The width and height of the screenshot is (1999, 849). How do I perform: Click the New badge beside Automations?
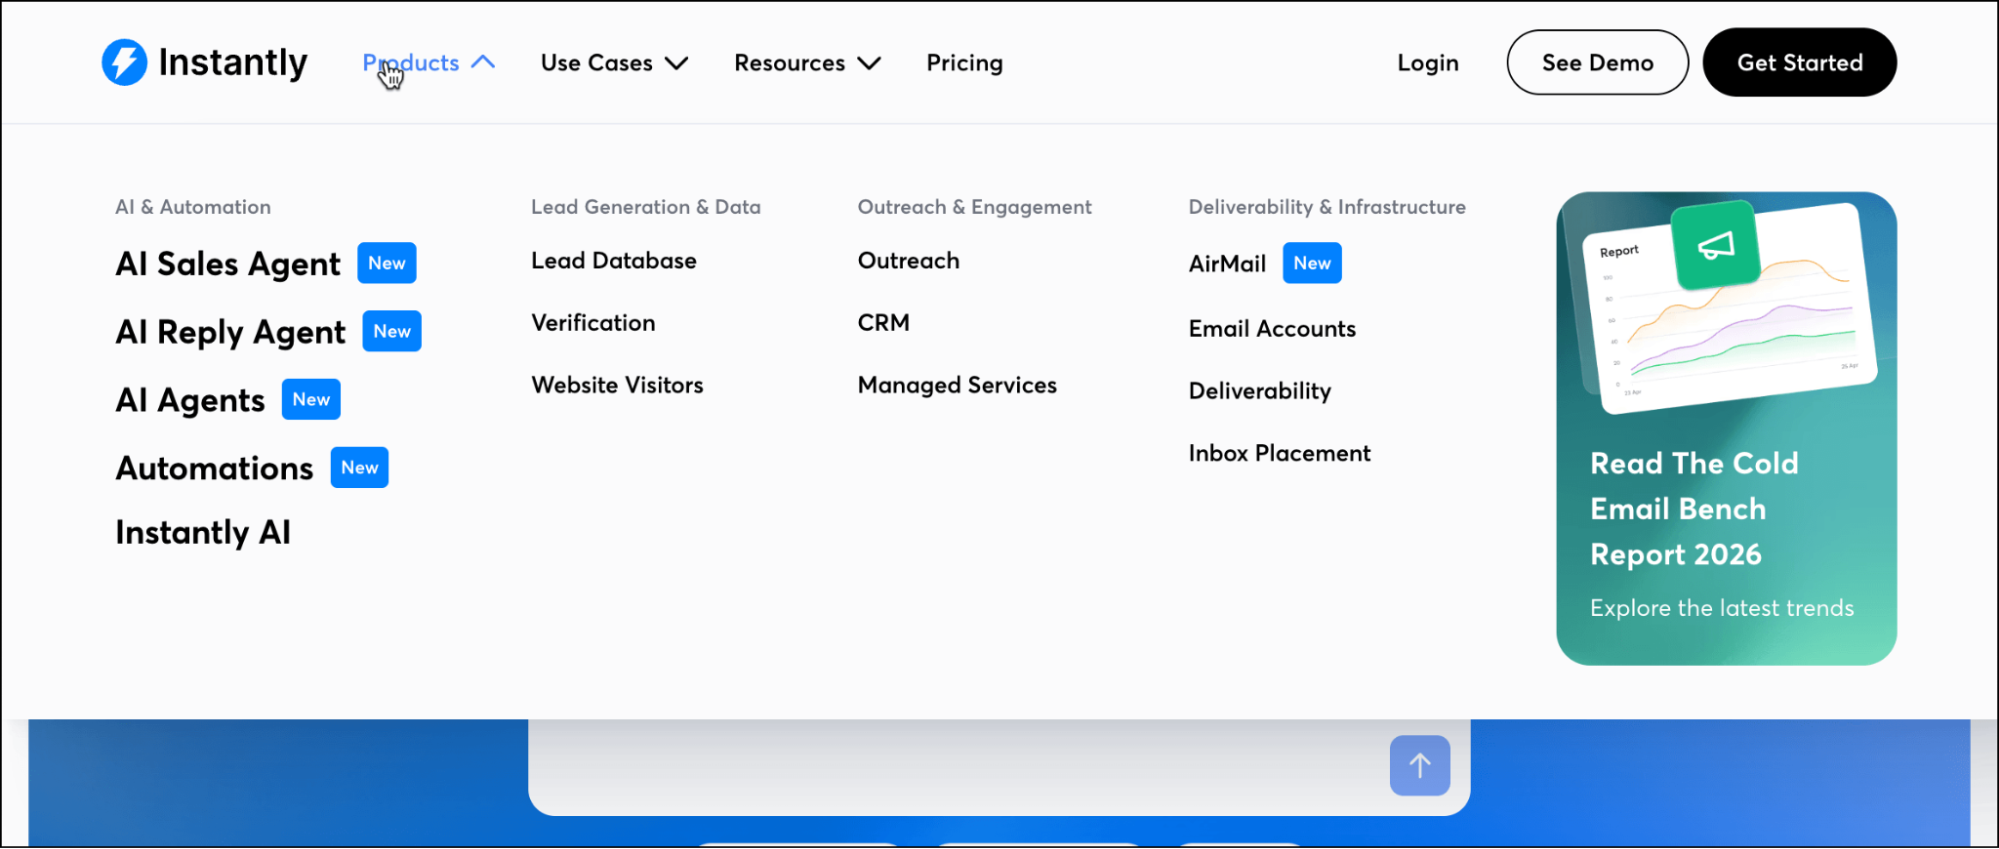(x=360, y=467)
